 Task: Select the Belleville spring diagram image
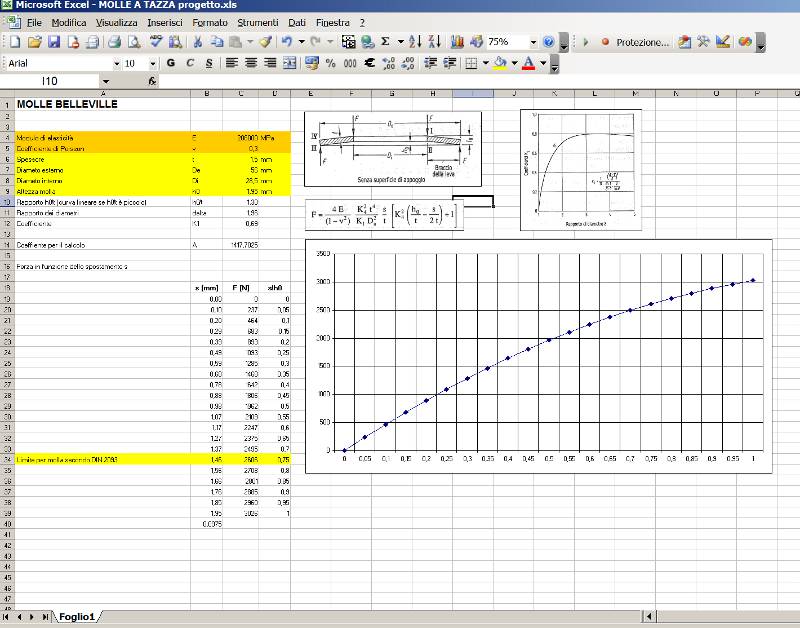point(393,149)
